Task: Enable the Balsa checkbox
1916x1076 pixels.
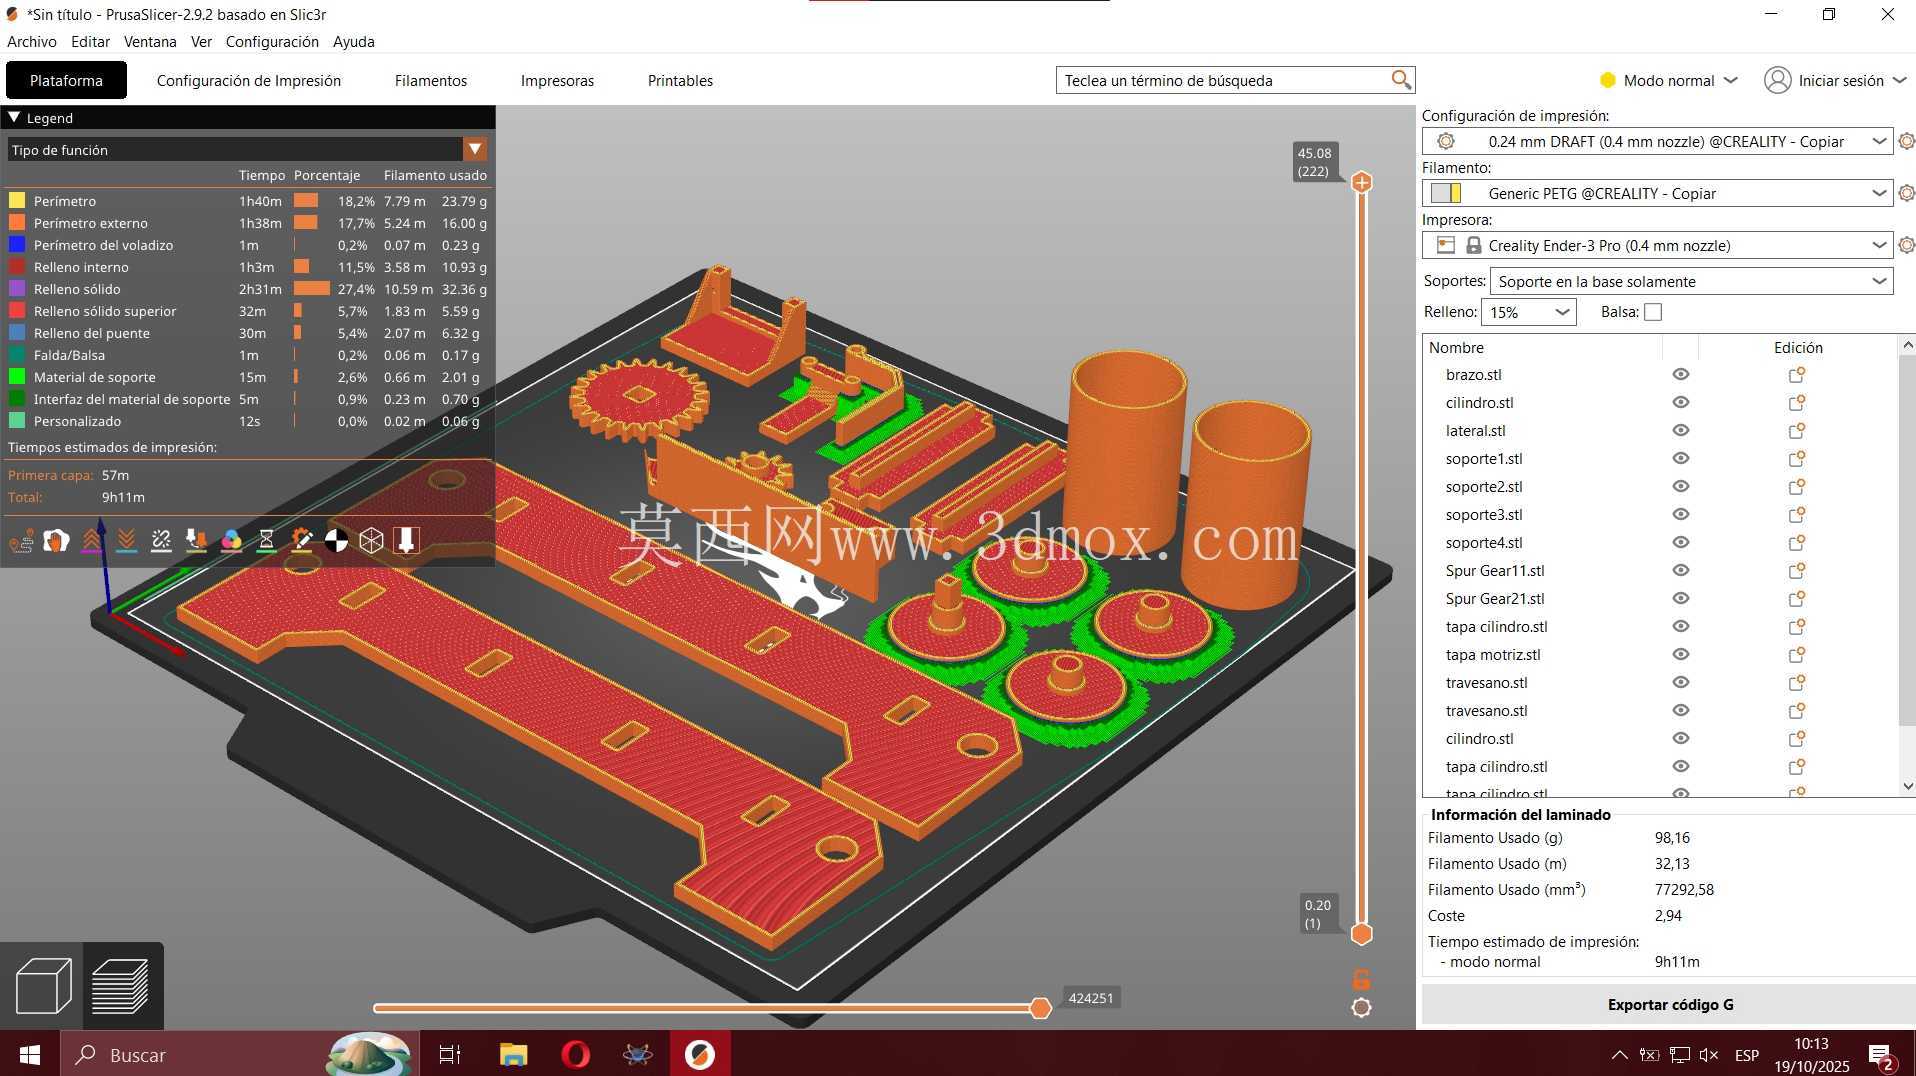Action: point(1653,312)
